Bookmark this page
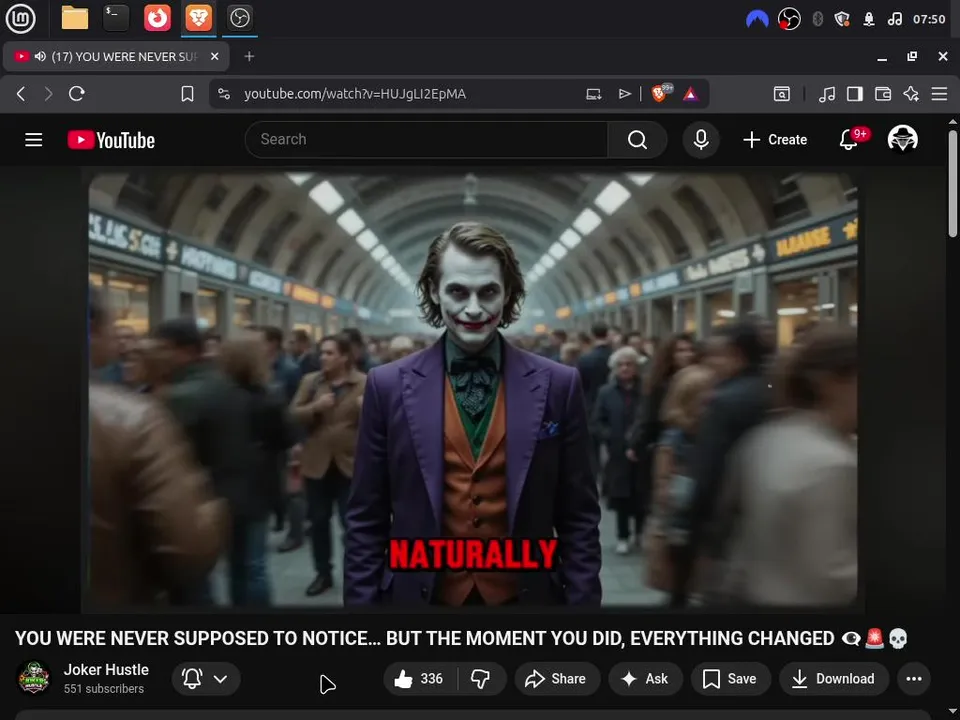Image resolution: width=960 pixels, height=720 pixels. pos(187,94)
